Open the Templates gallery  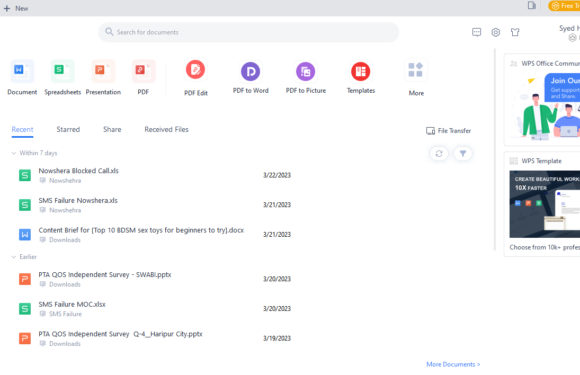[x=361, y=77]
